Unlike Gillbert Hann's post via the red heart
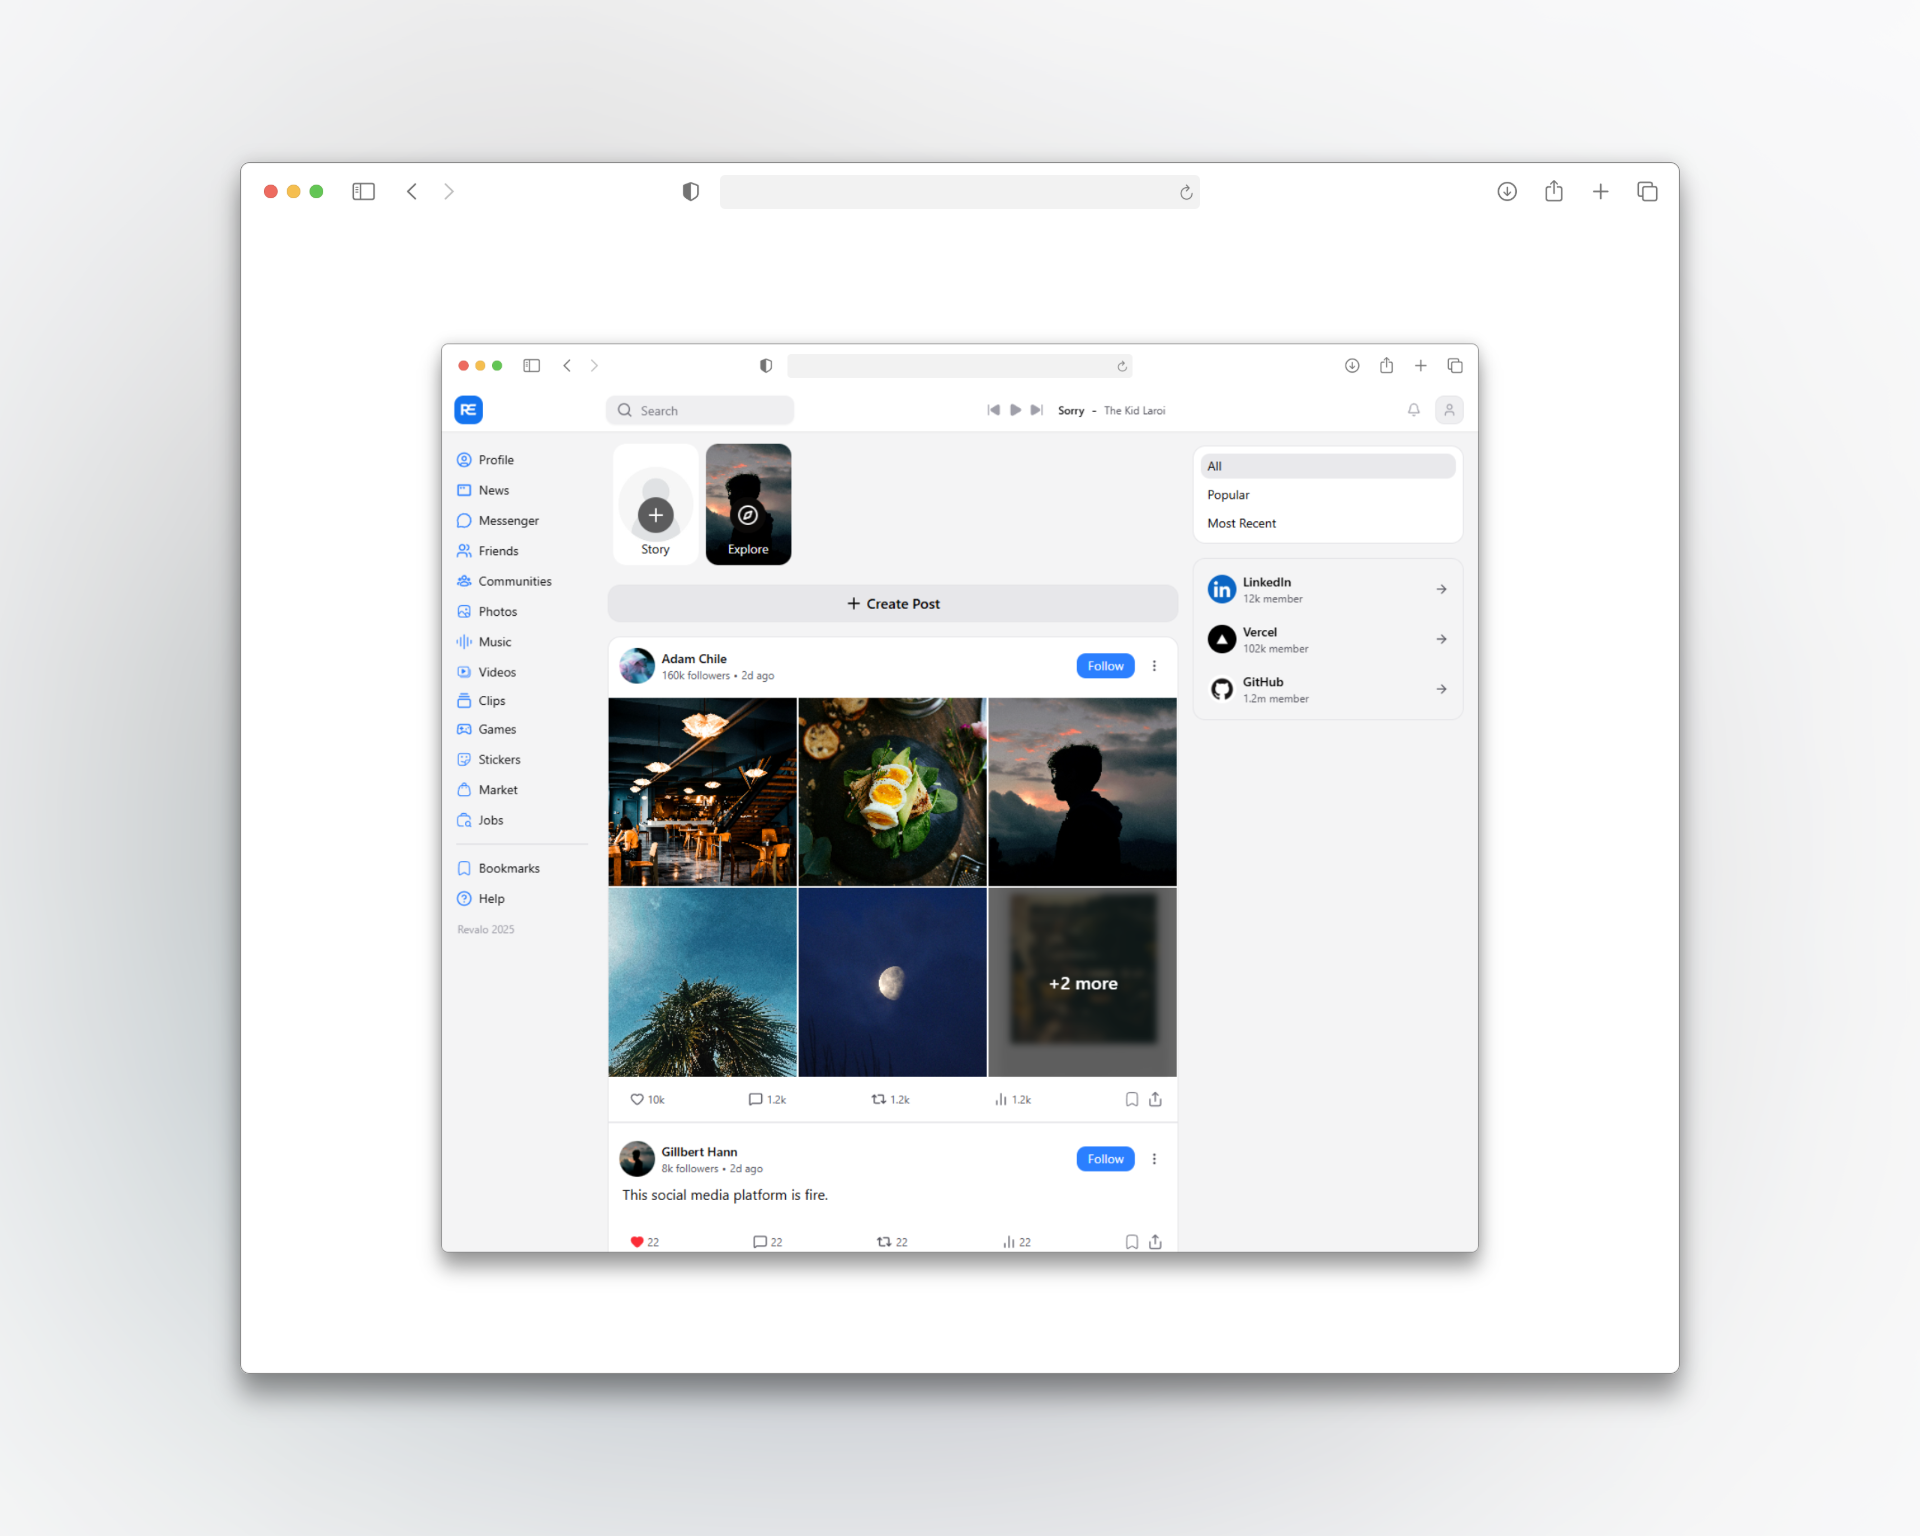This screenshot has height=1536, width=1920. pyautogui.click(x=637, y=1242)
